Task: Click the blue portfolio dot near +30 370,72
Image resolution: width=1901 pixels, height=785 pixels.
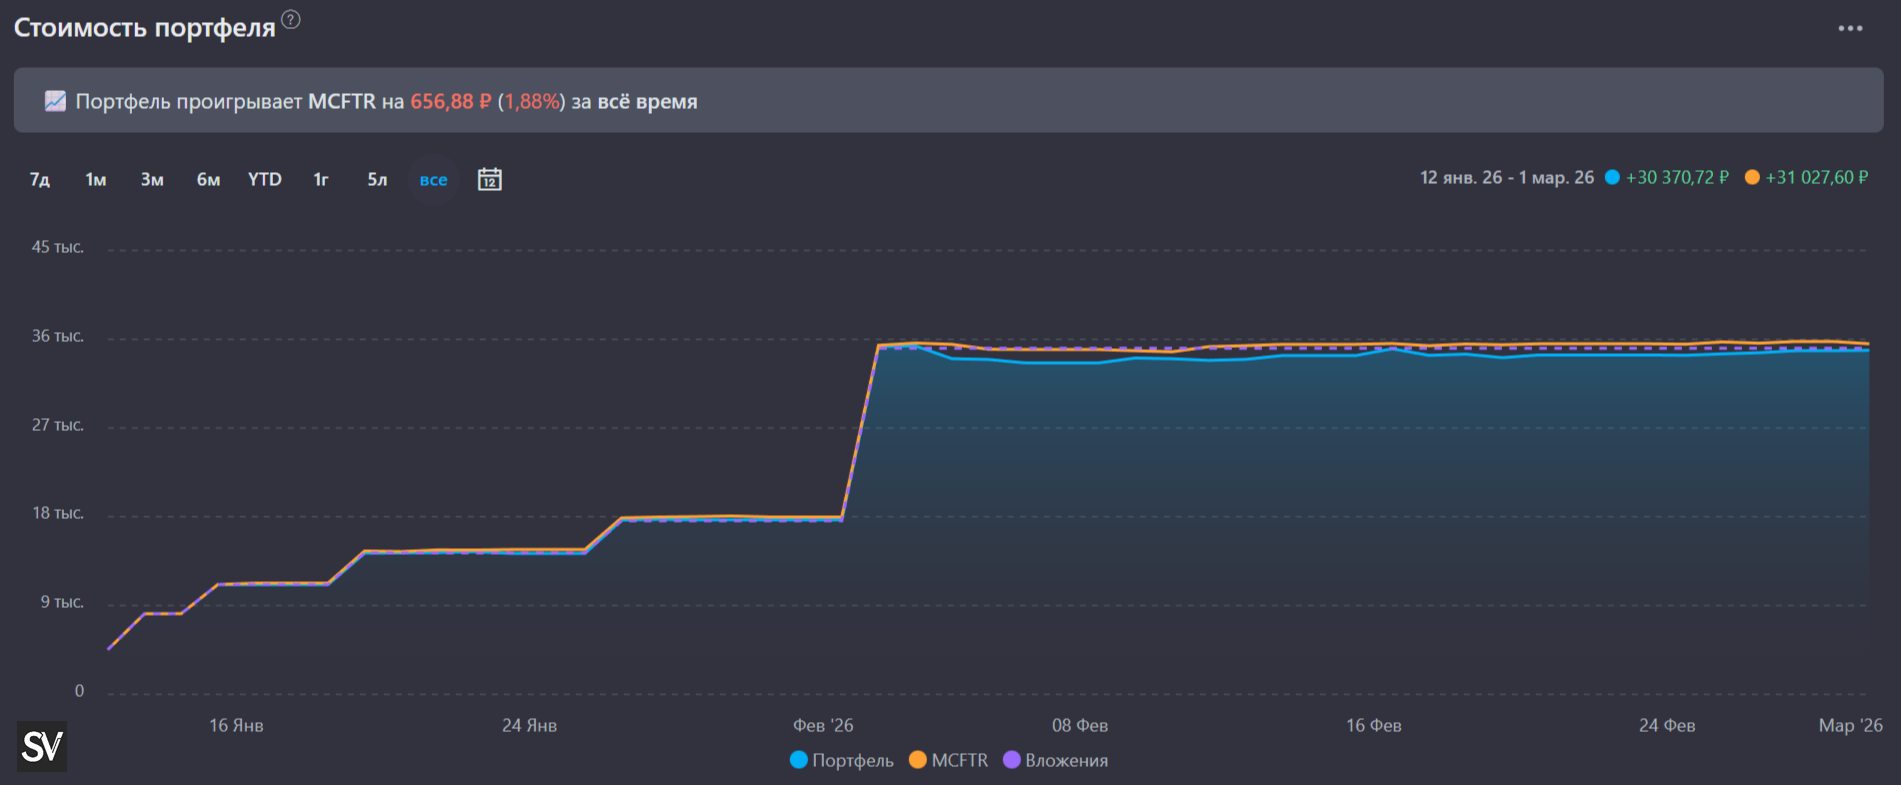Action: coord(1612,177)
